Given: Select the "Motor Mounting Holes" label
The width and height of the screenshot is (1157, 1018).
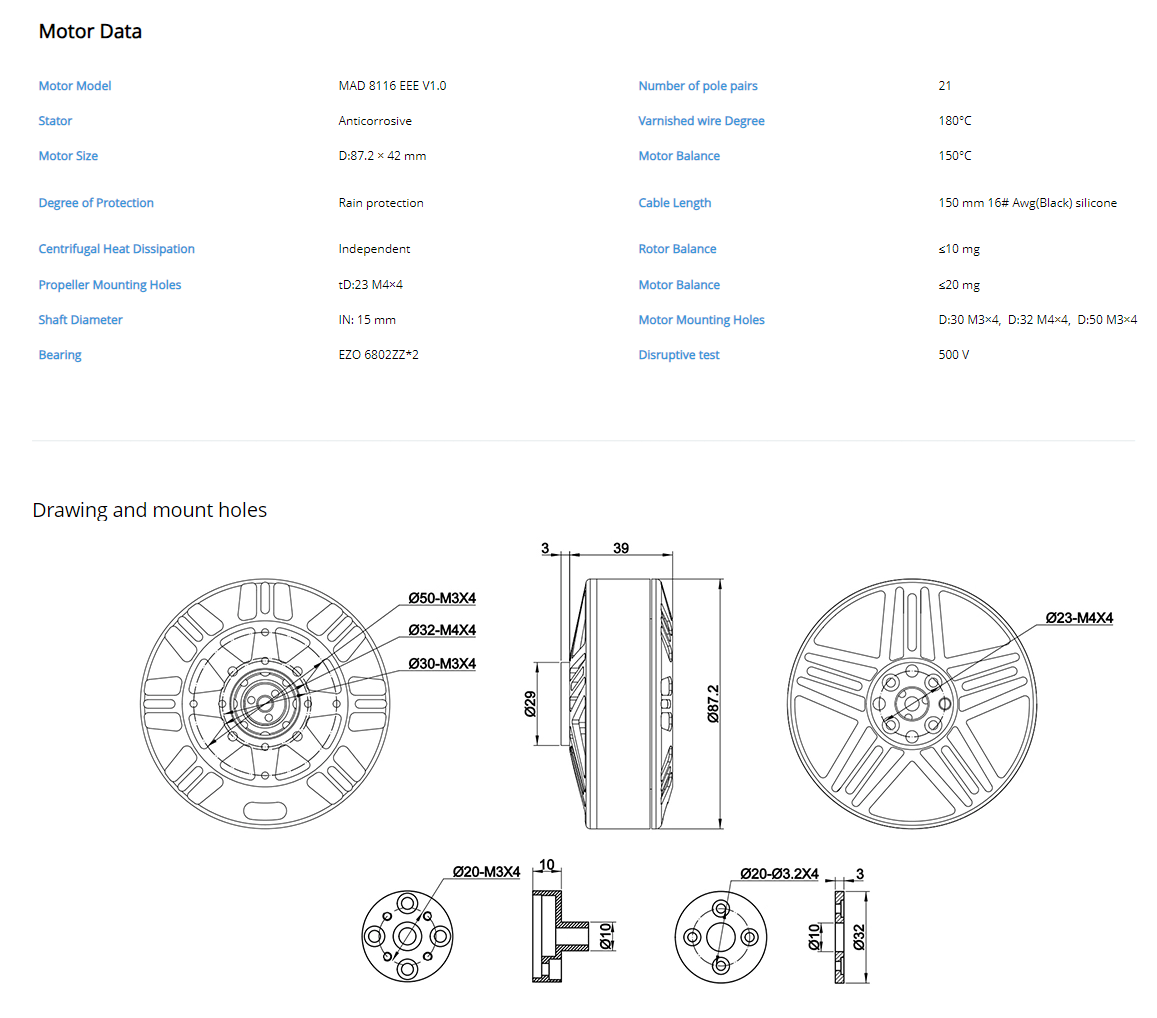Looking at the screenshot, I should [701, 320].
